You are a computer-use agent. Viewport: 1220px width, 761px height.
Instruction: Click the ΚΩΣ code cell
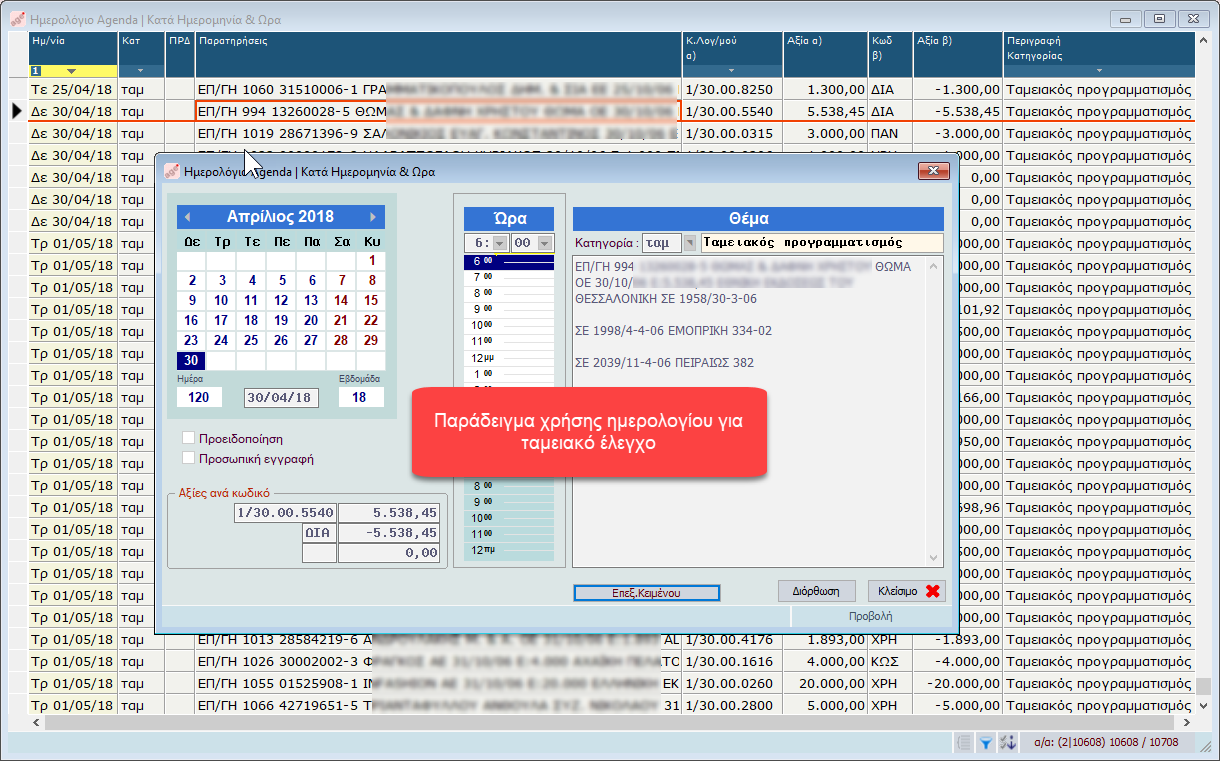889,661
